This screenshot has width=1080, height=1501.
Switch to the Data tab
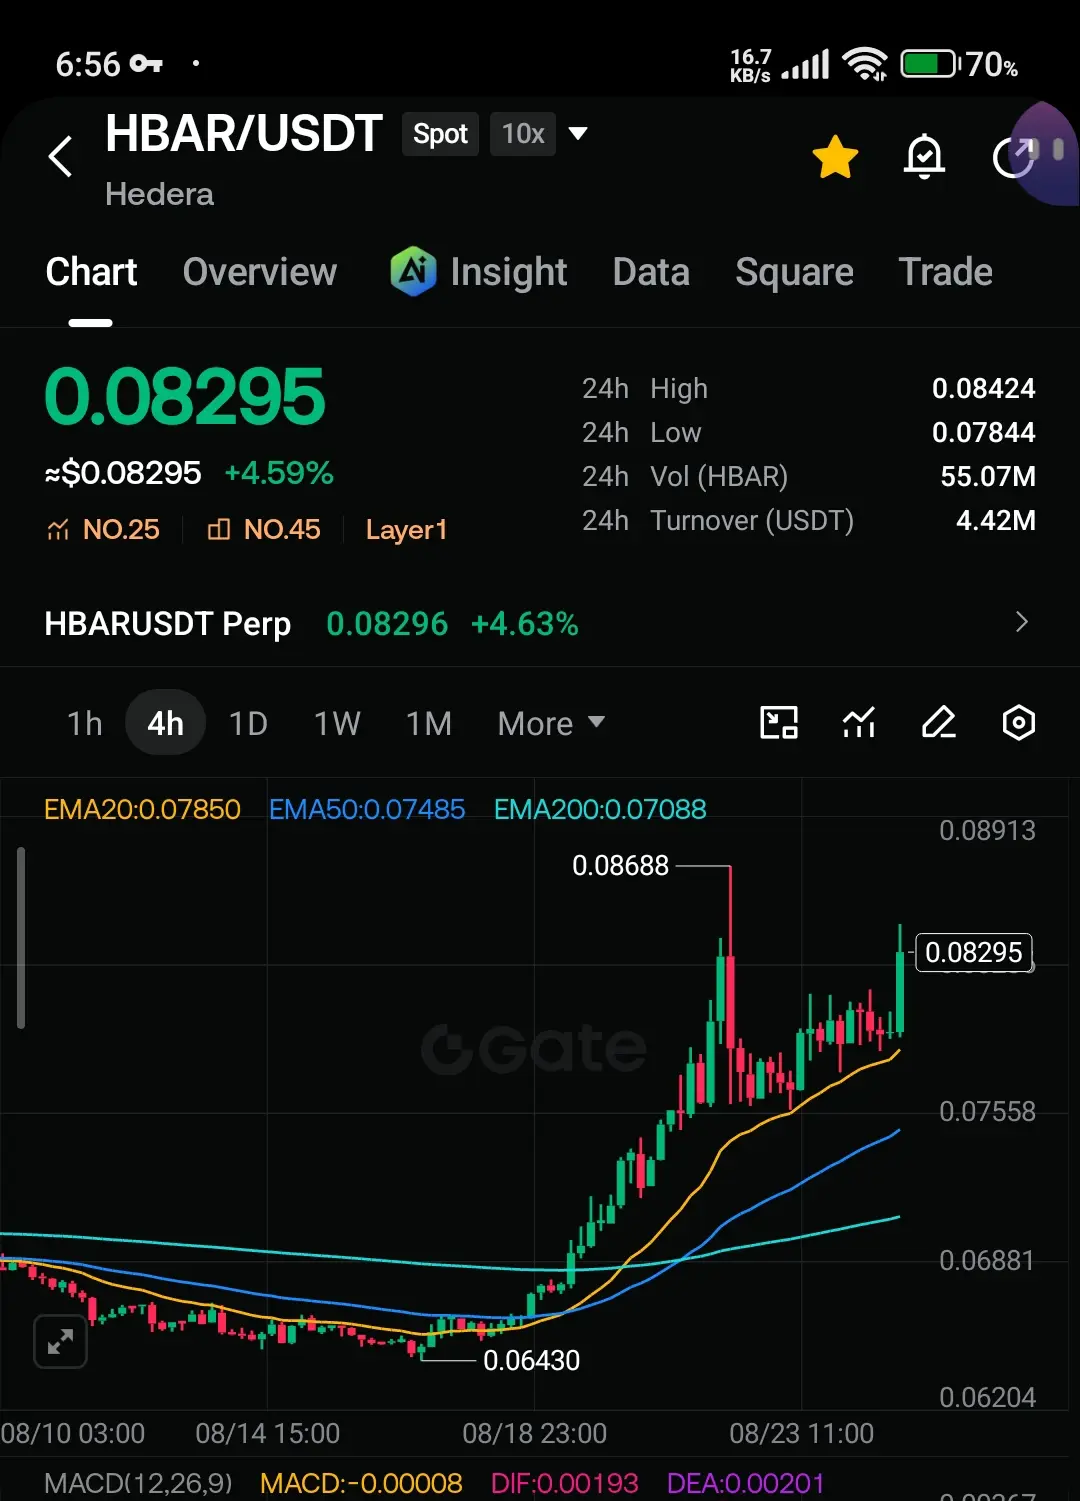pyautogui.click(x=651, y=272)
